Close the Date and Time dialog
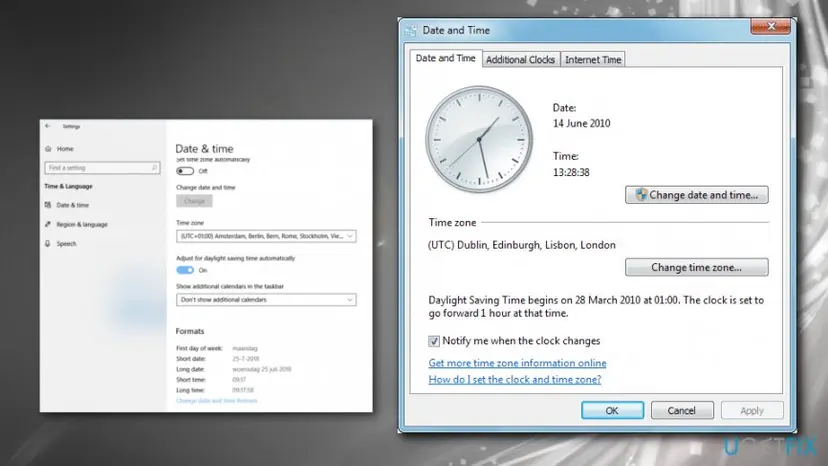Screen dimensions: 828x466 [x=770, y=26]
